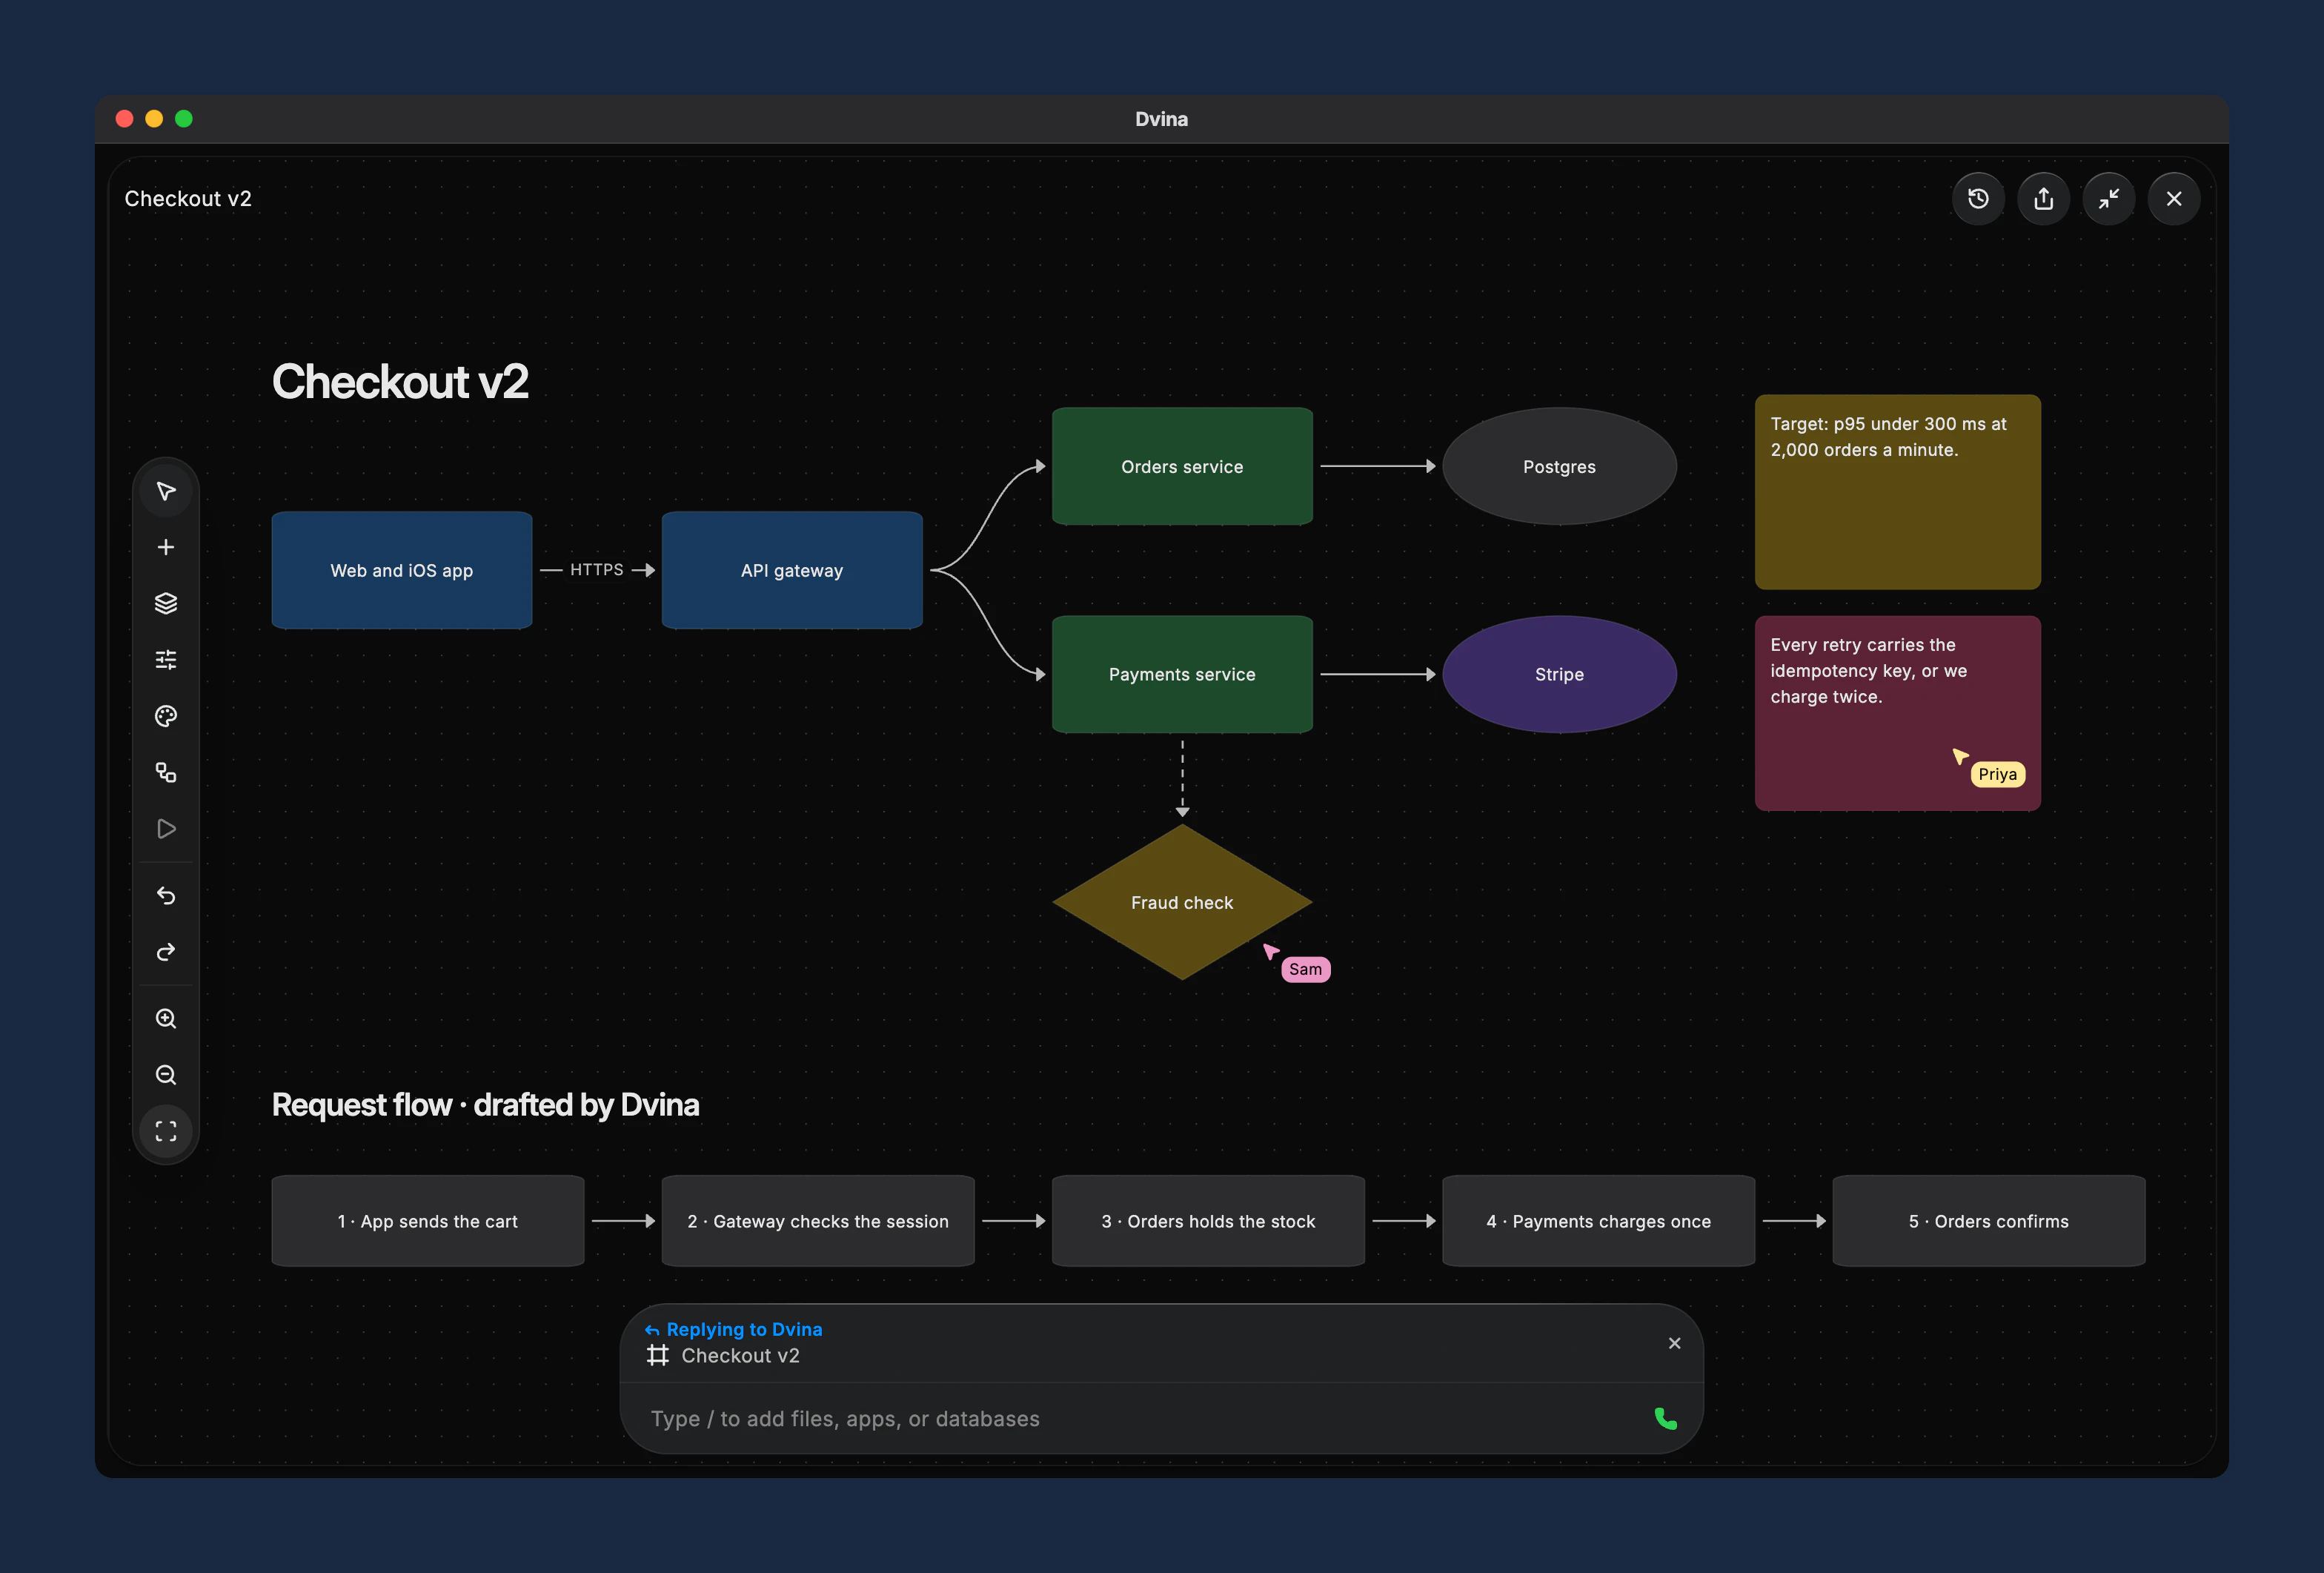Screen dimensions: 2324x1573
Task: Click the HTTPS connector label
Action: pyautogui.click(x=597, y=570)
